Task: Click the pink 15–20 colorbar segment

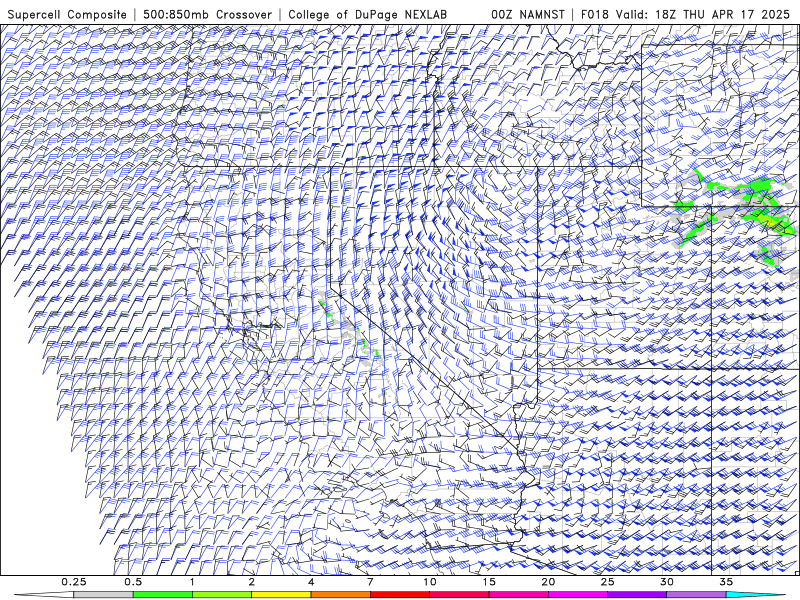Action: click(518, 595)
